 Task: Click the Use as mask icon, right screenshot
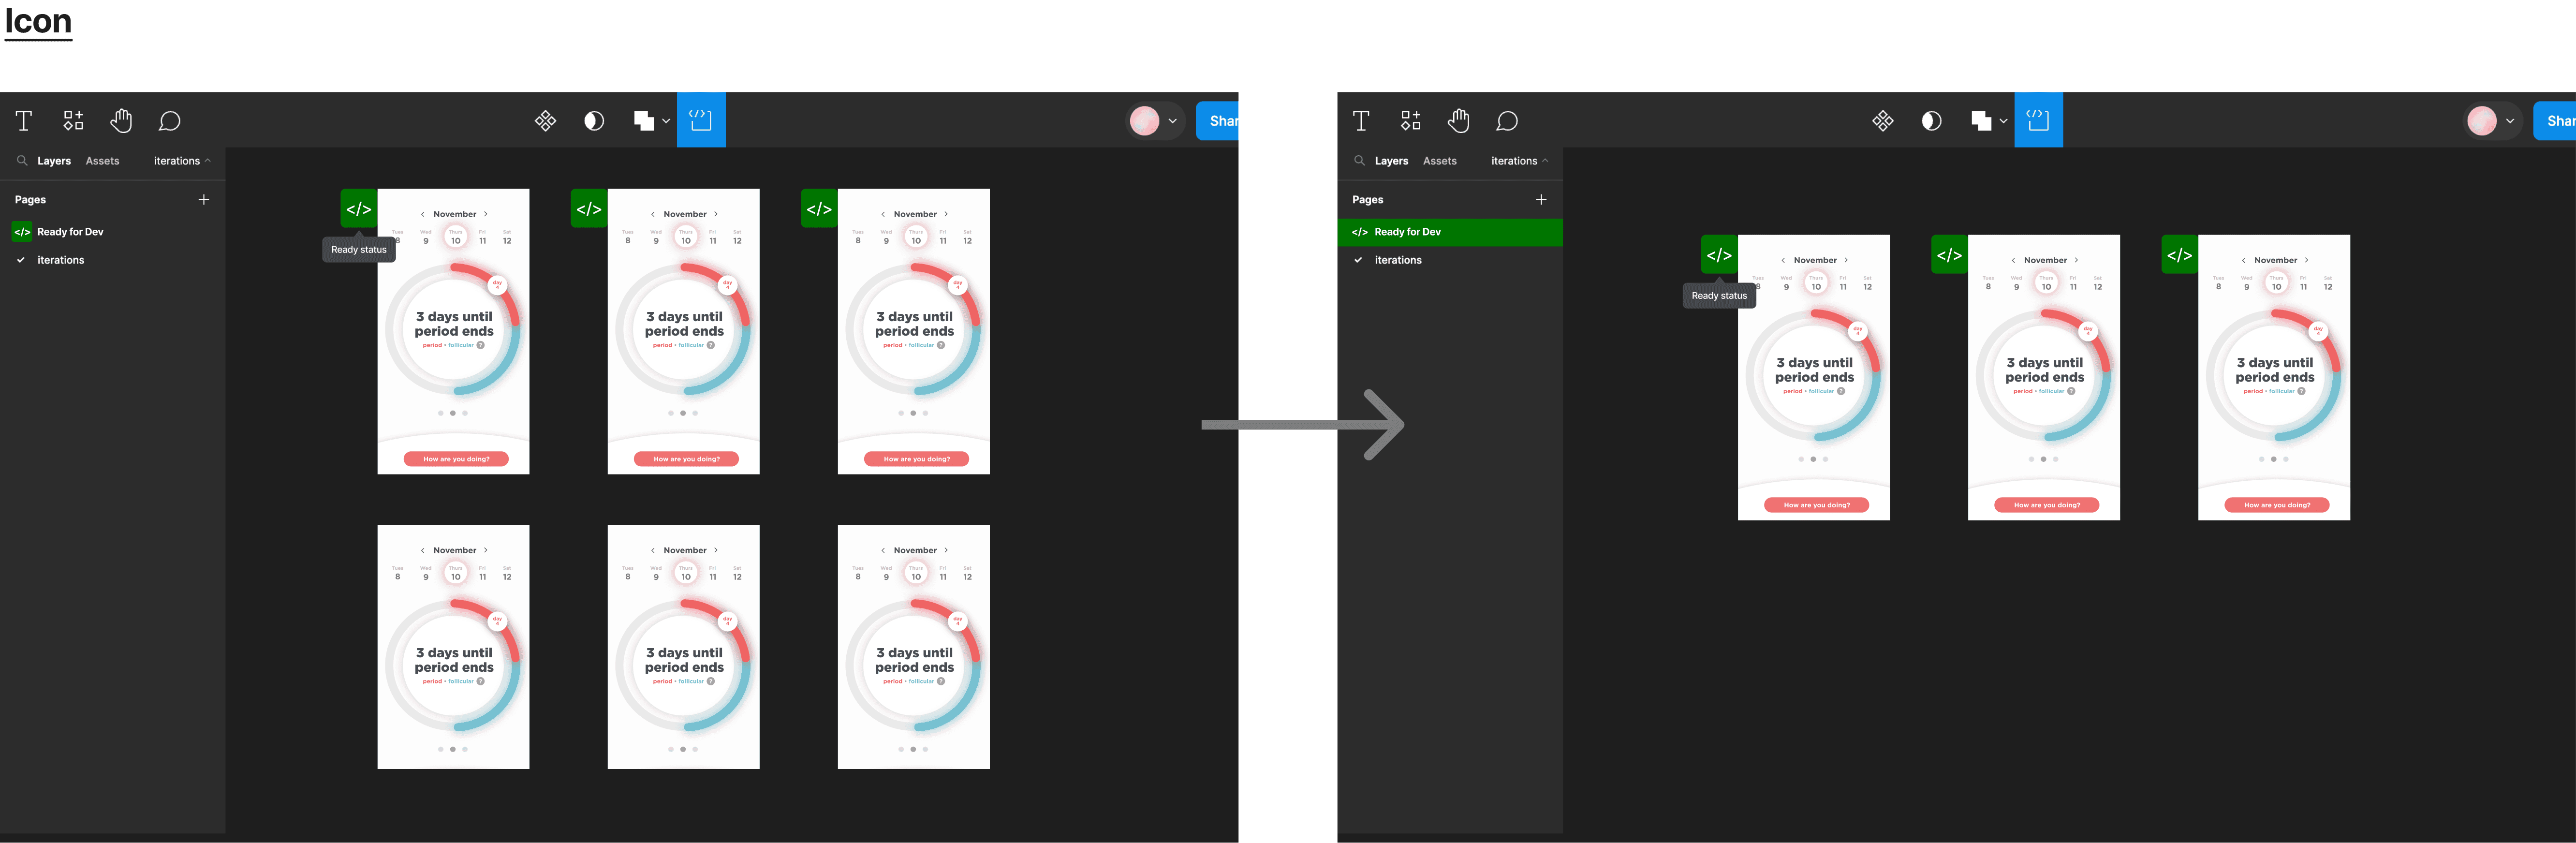pyautogui.click(x=1931, y=121)
